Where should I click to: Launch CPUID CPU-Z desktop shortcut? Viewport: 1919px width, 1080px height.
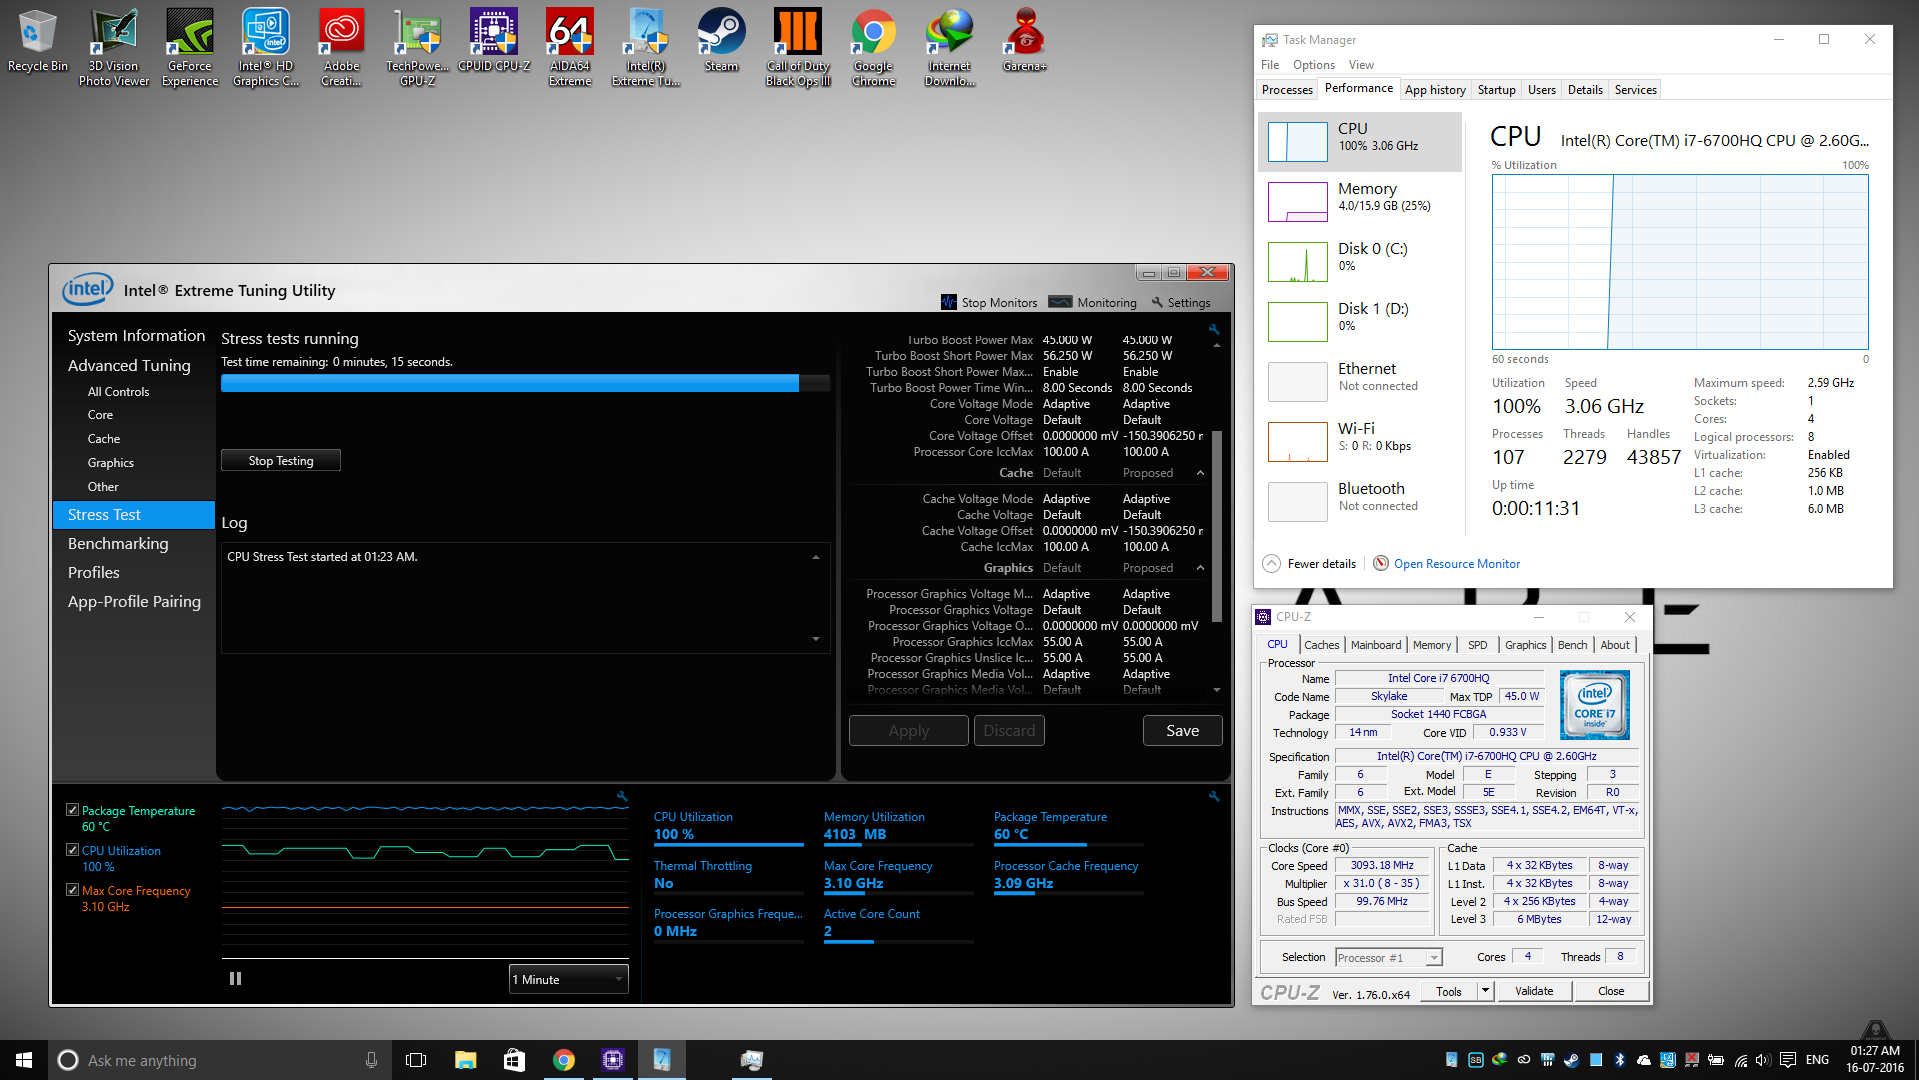(x=494, y=41)
